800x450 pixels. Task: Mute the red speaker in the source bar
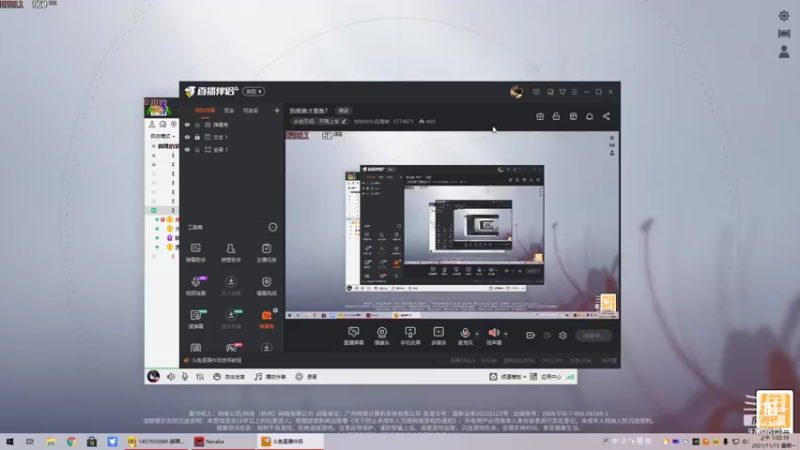[x=493, y=333]
